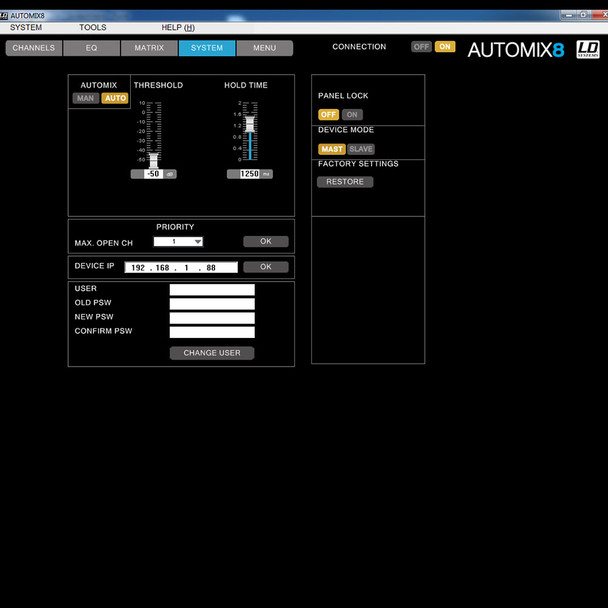Switch to the EQ tab
This screenshot has height=608, width=608.
[91, 48]
